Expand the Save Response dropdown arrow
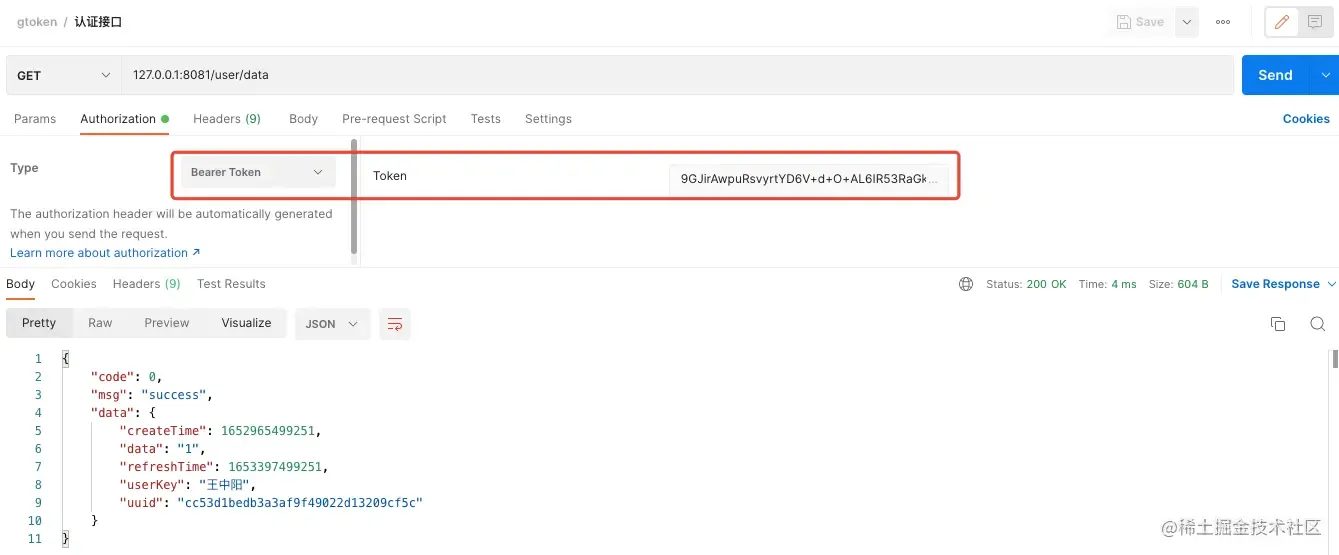The image size is (1339, 555). (1331, 284)
